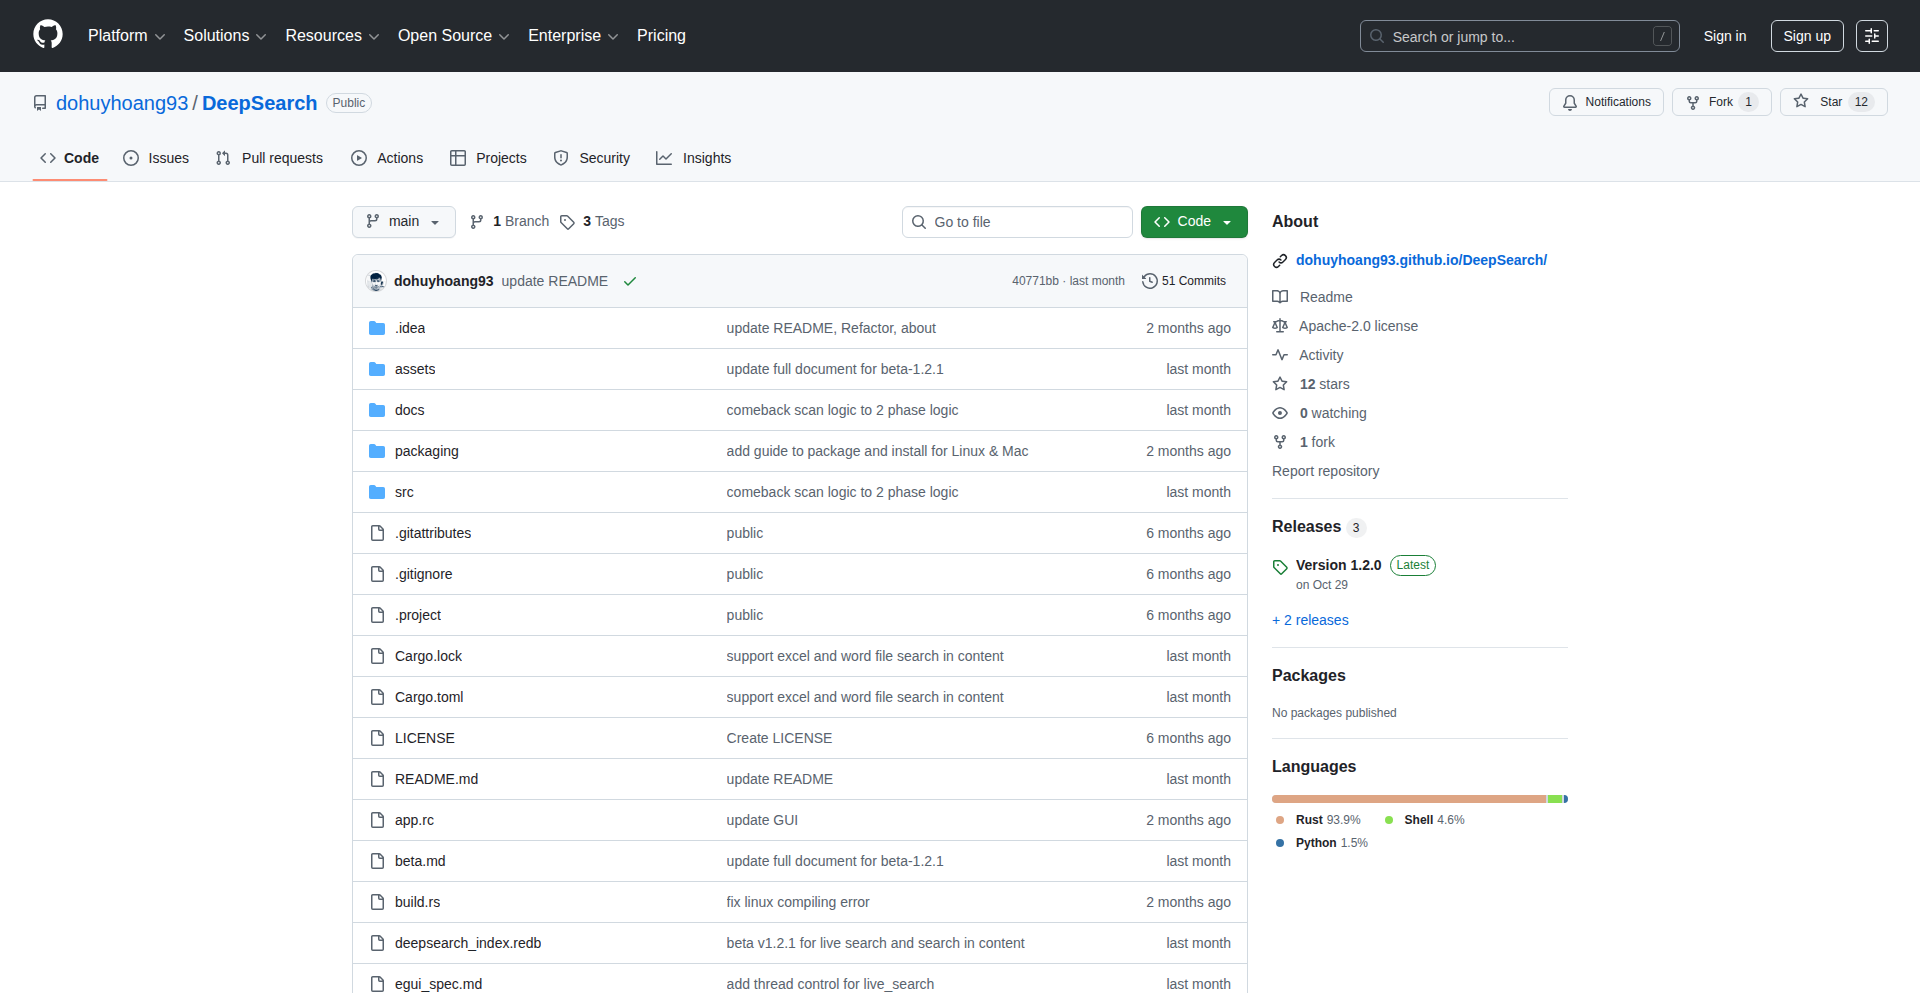Open the main branch selector dropdown

click(403, 221)
